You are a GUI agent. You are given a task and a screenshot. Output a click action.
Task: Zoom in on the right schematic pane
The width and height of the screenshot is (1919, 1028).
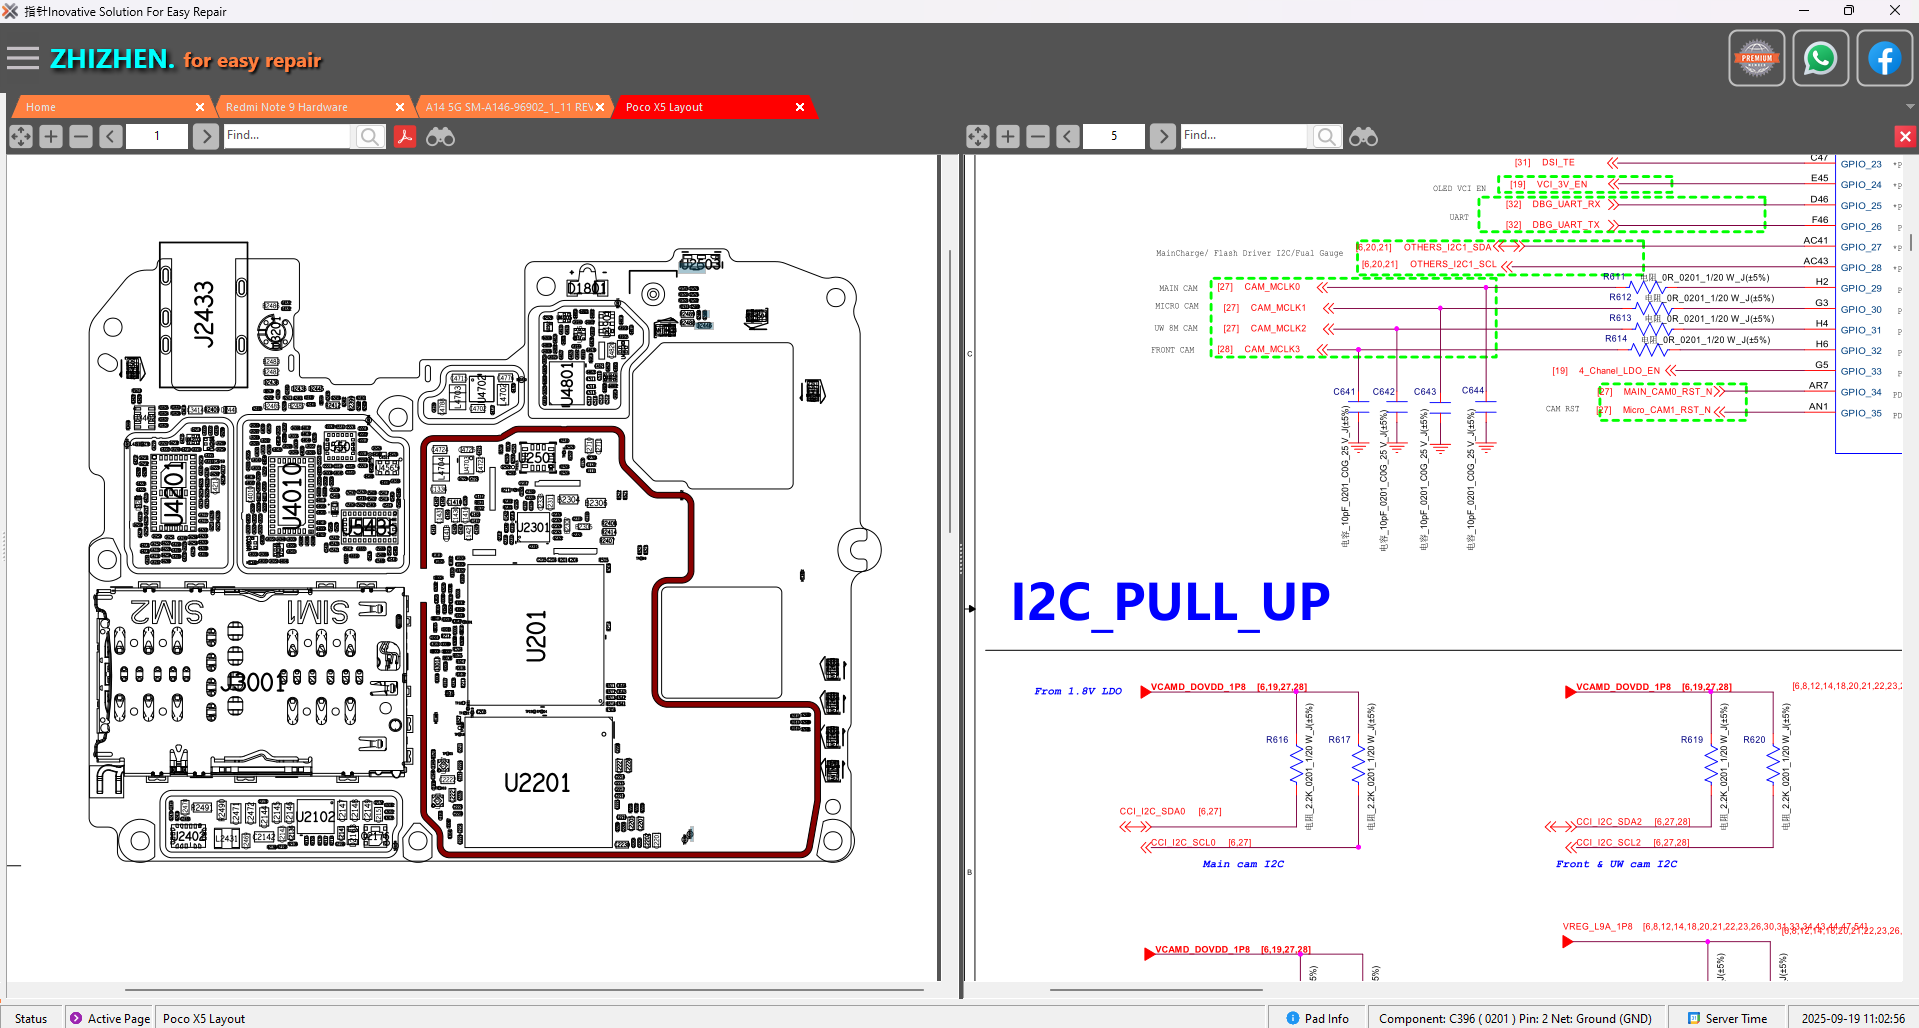point(1008,136)
